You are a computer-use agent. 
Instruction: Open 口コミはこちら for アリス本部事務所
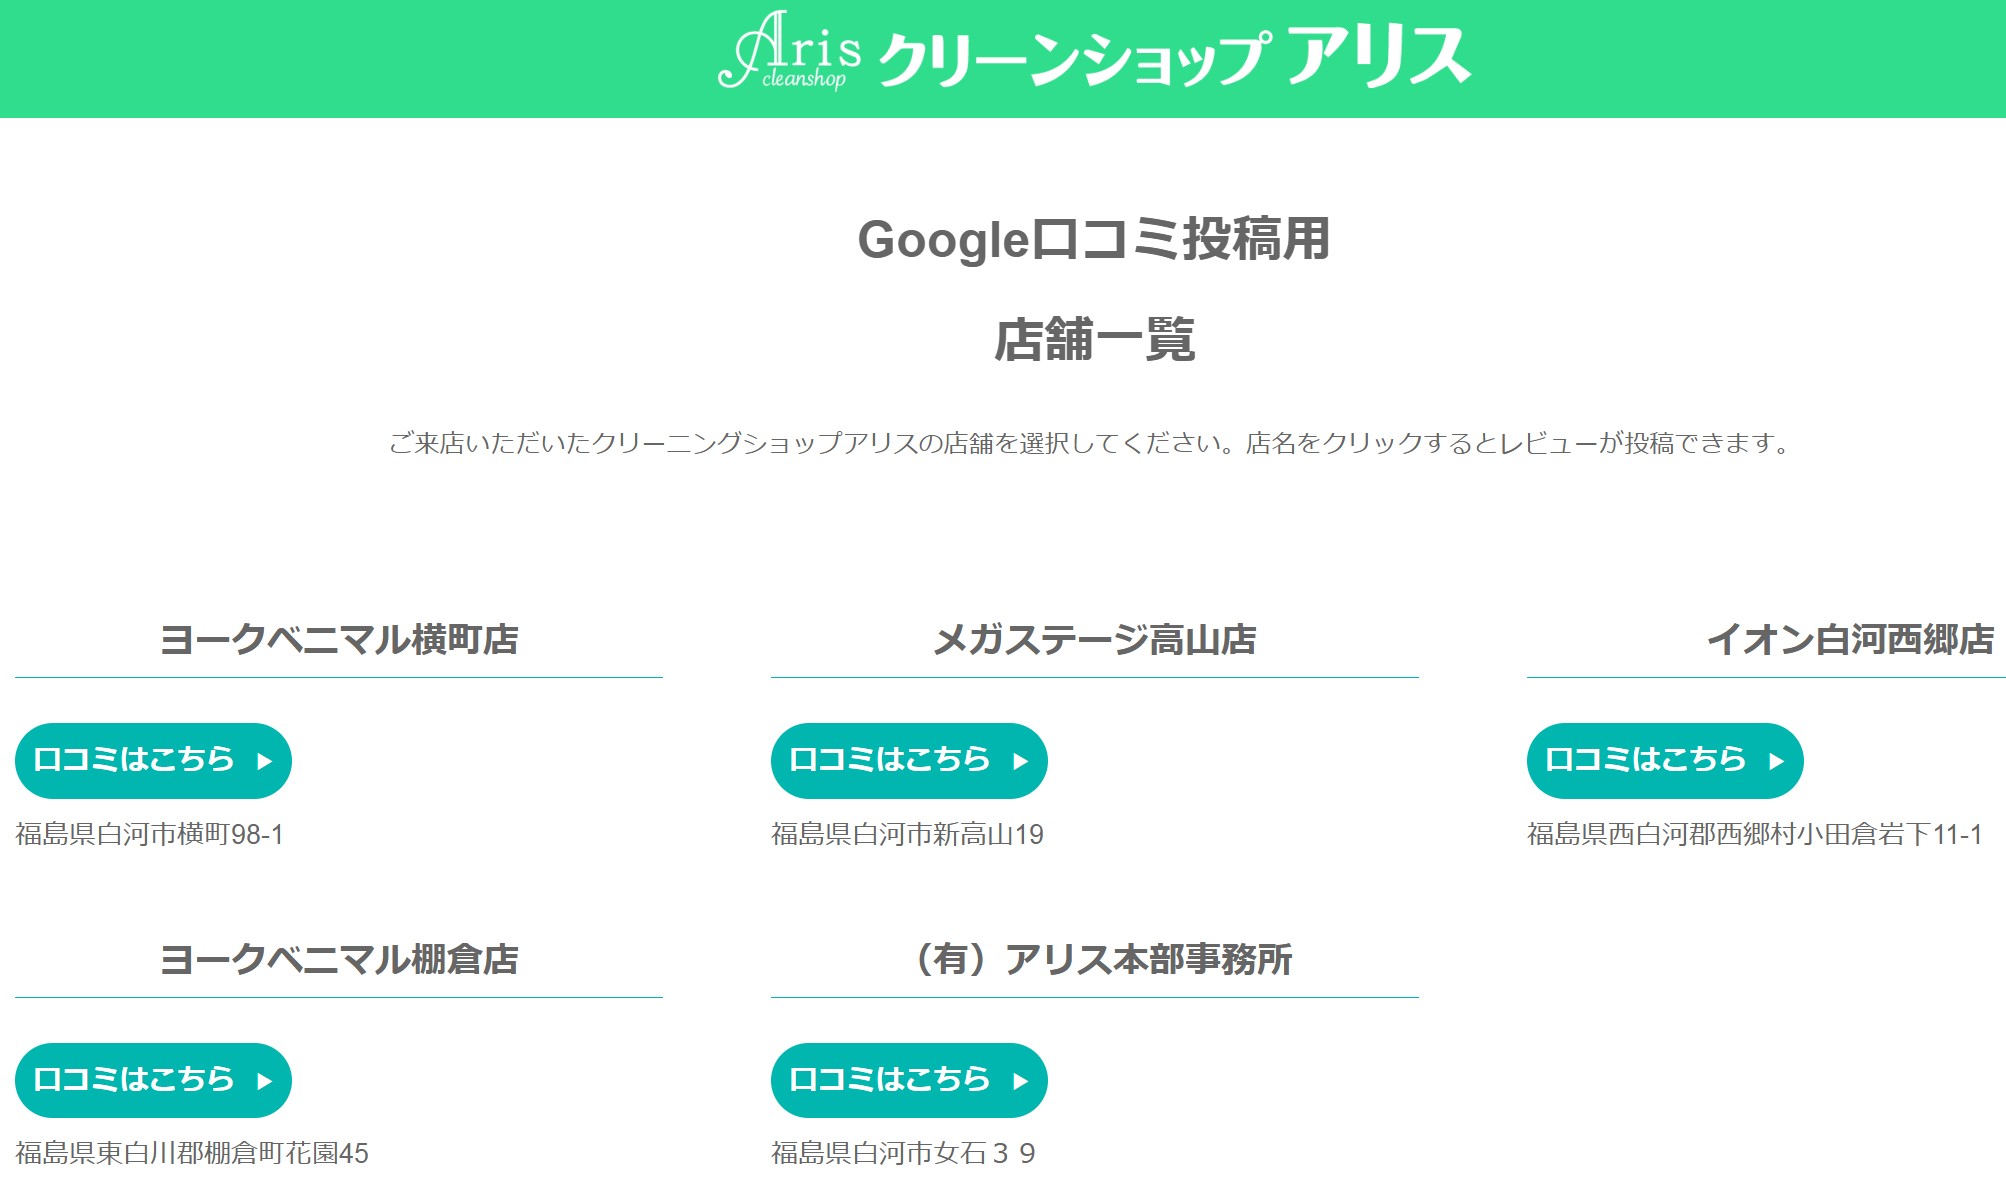pyautogui.click(x=908, y=1080)
